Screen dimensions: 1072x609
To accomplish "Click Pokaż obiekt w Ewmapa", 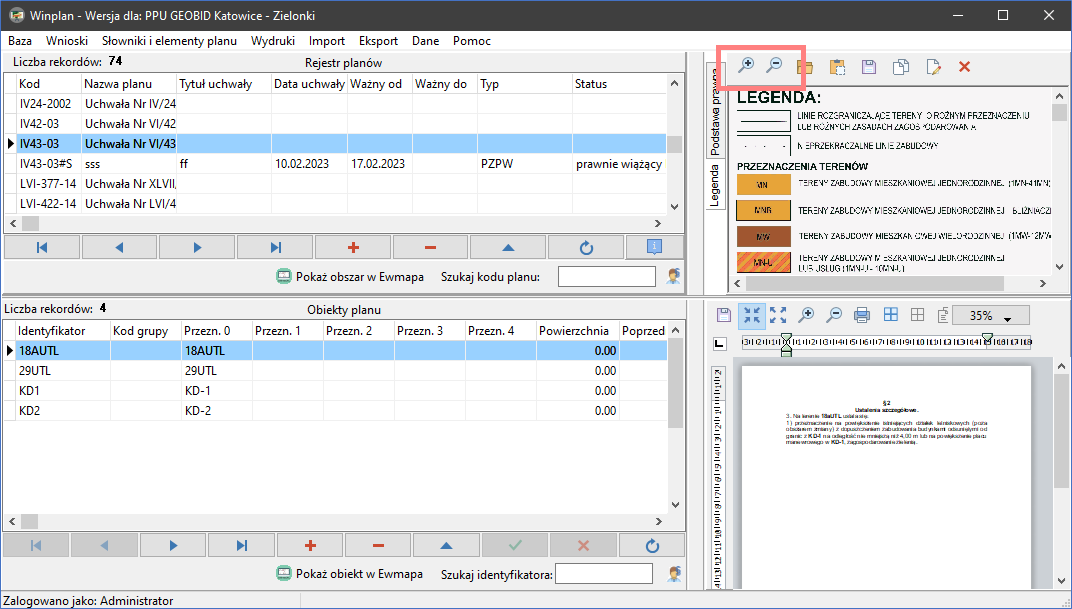I will point(349,574).
